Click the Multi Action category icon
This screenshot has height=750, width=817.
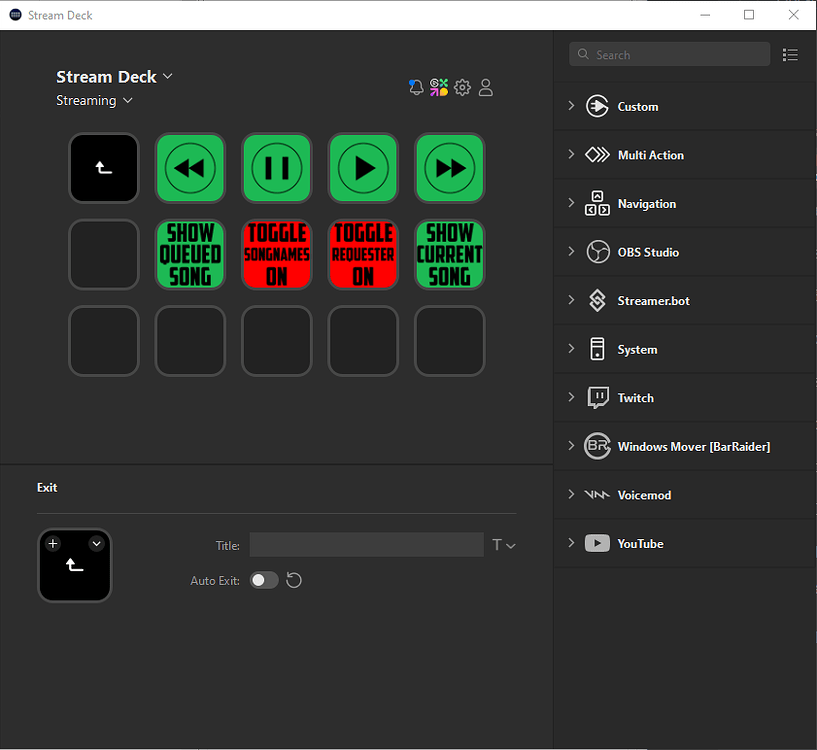[597, 155]
